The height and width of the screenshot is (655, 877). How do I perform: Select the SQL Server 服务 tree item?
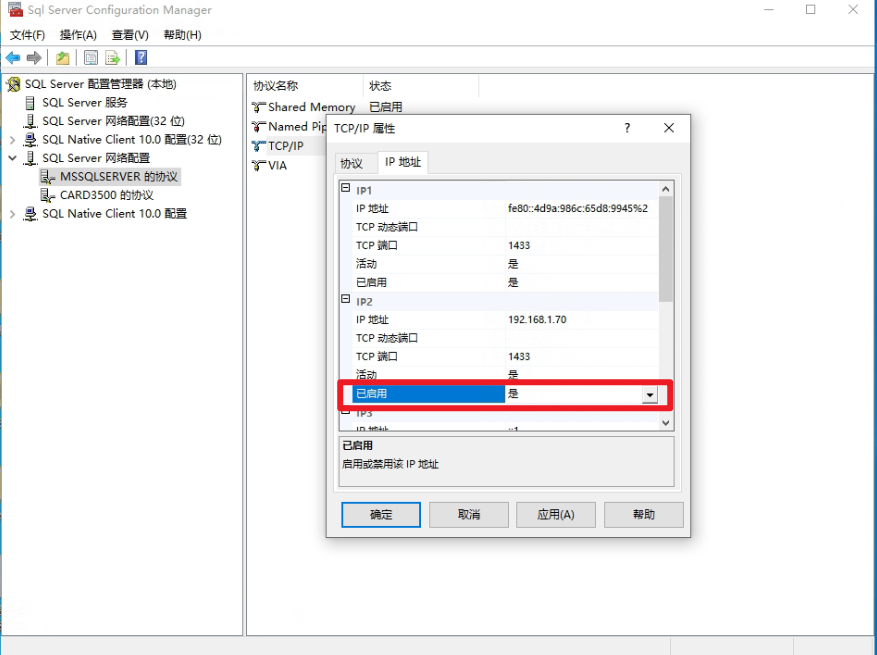(x=85, y=103)
